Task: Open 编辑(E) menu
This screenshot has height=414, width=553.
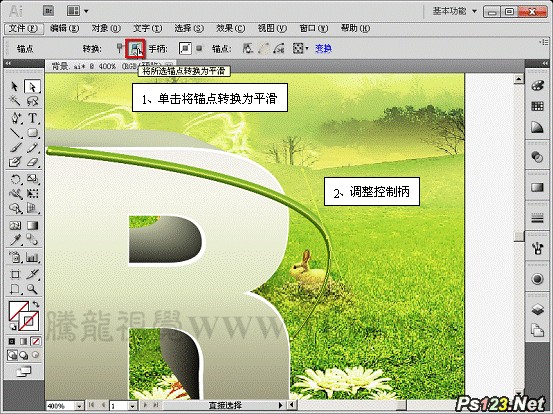Action: tap(64, 29)
